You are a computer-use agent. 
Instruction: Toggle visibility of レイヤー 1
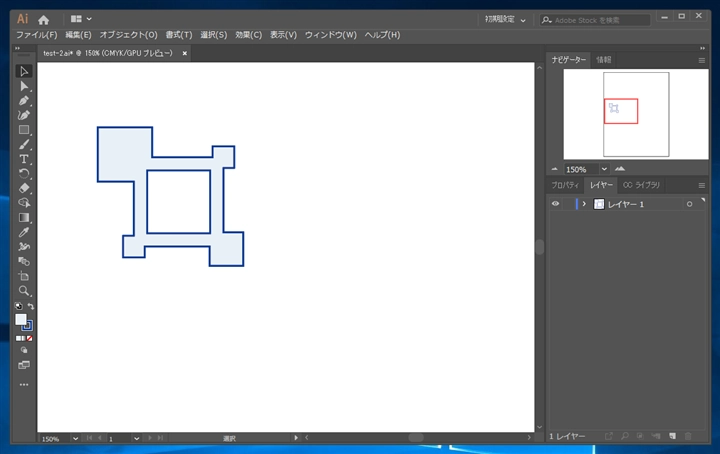pyautogui.click(x=555, y=204)
